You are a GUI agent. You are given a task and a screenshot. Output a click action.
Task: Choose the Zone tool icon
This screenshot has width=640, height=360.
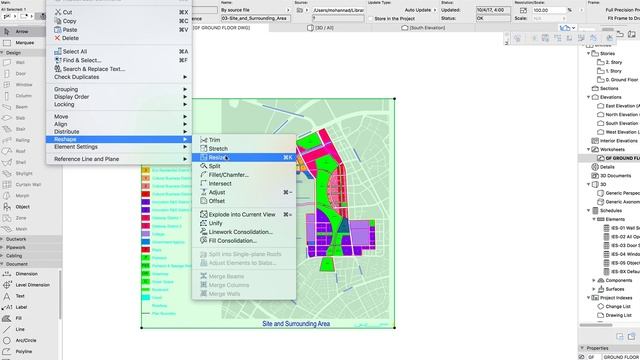[x=7, y=218]
